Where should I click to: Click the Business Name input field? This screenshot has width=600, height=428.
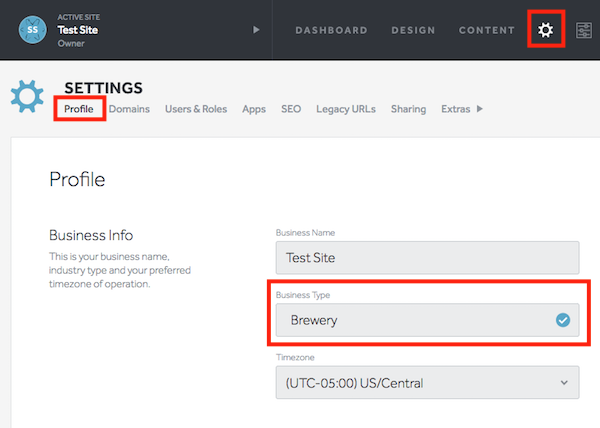(x=427, y=257)
